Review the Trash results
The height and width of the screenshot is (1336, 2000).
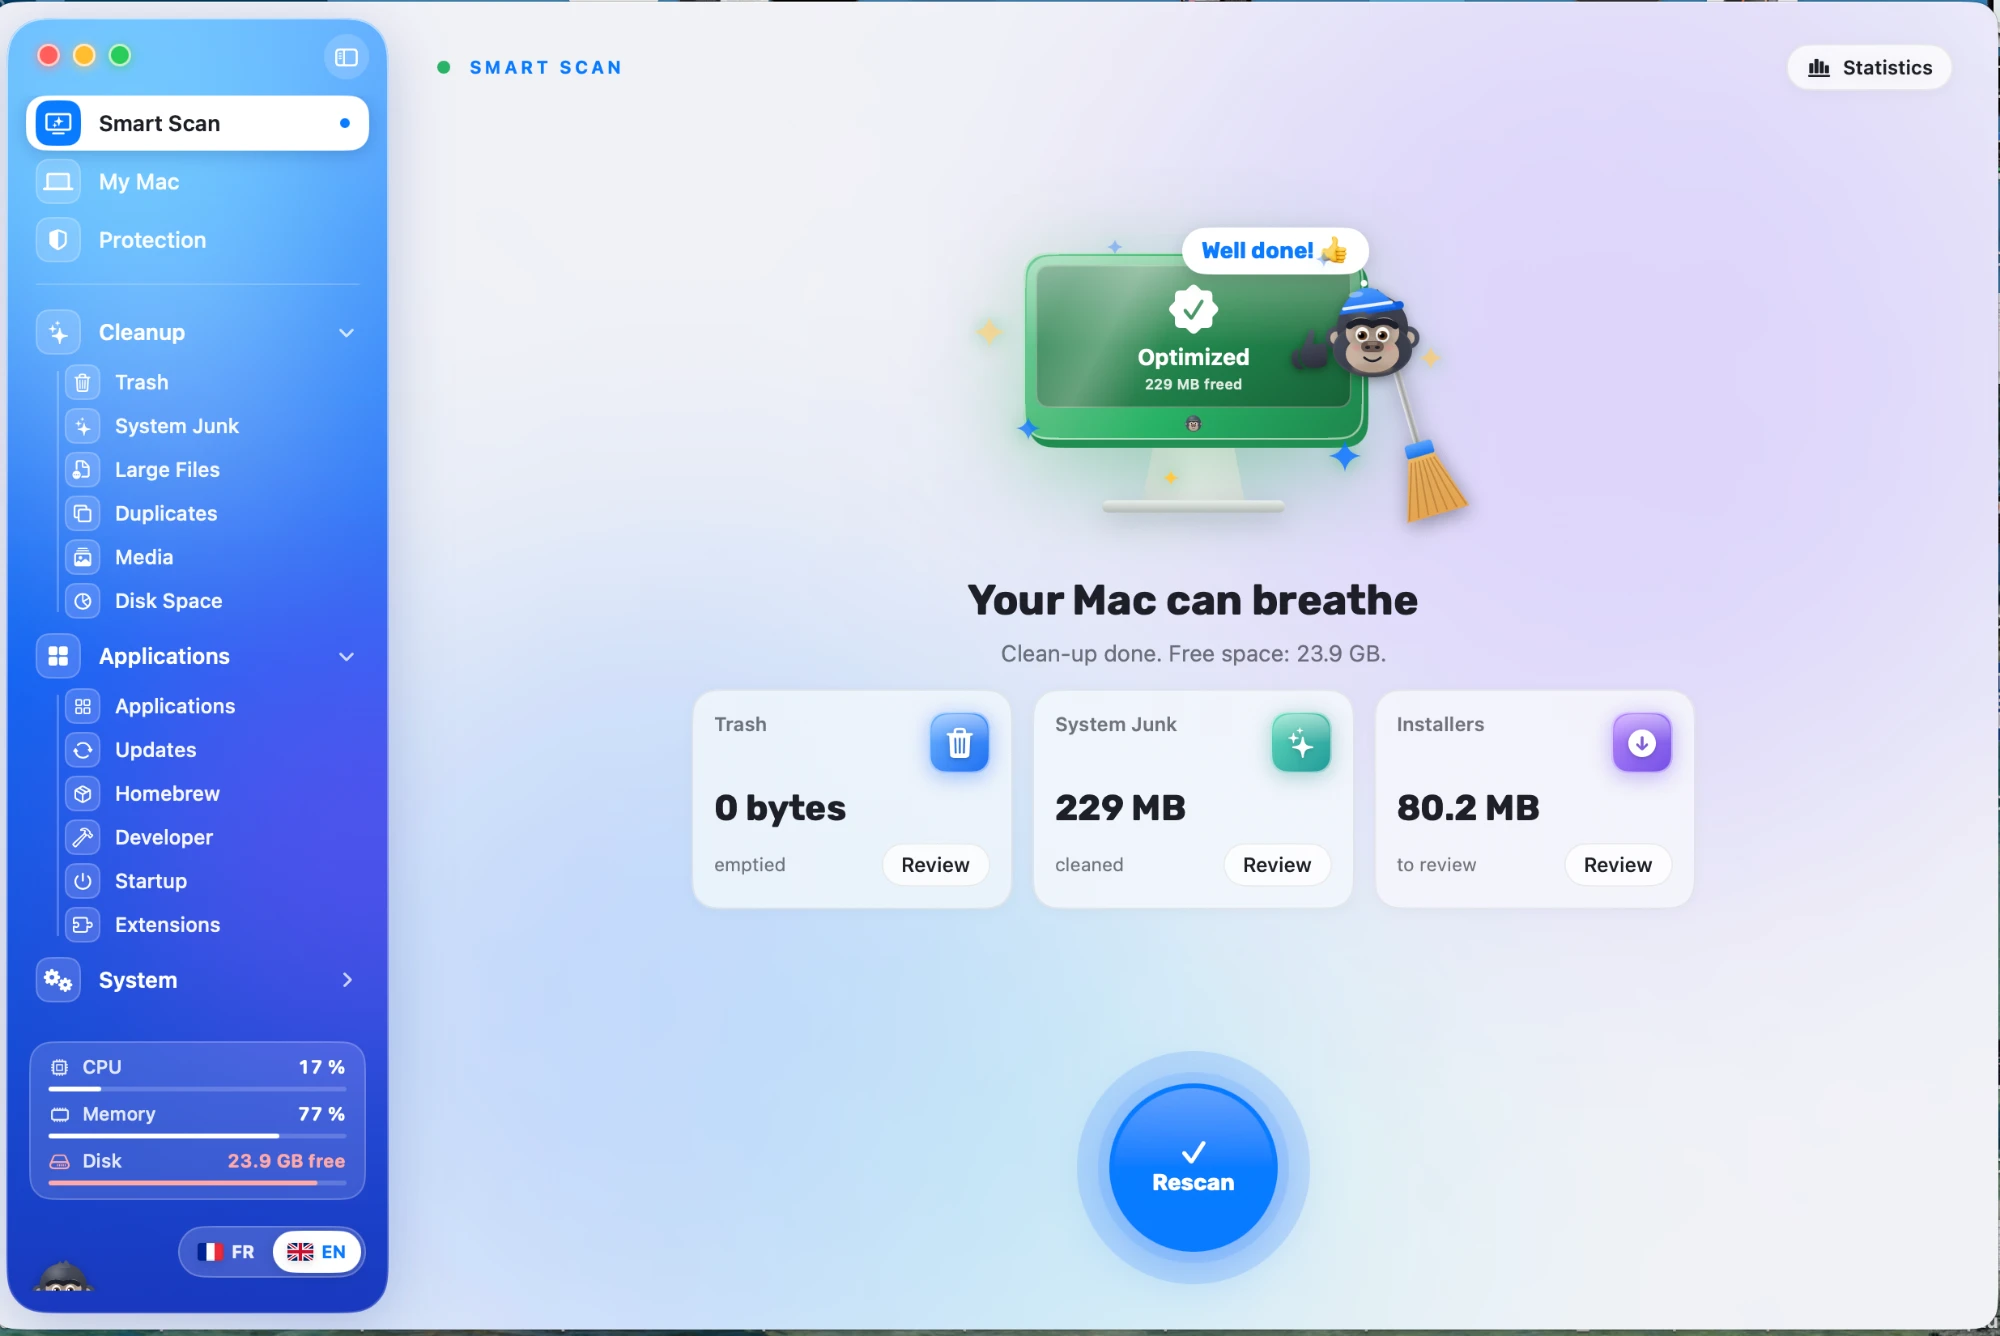click(935, 865)
